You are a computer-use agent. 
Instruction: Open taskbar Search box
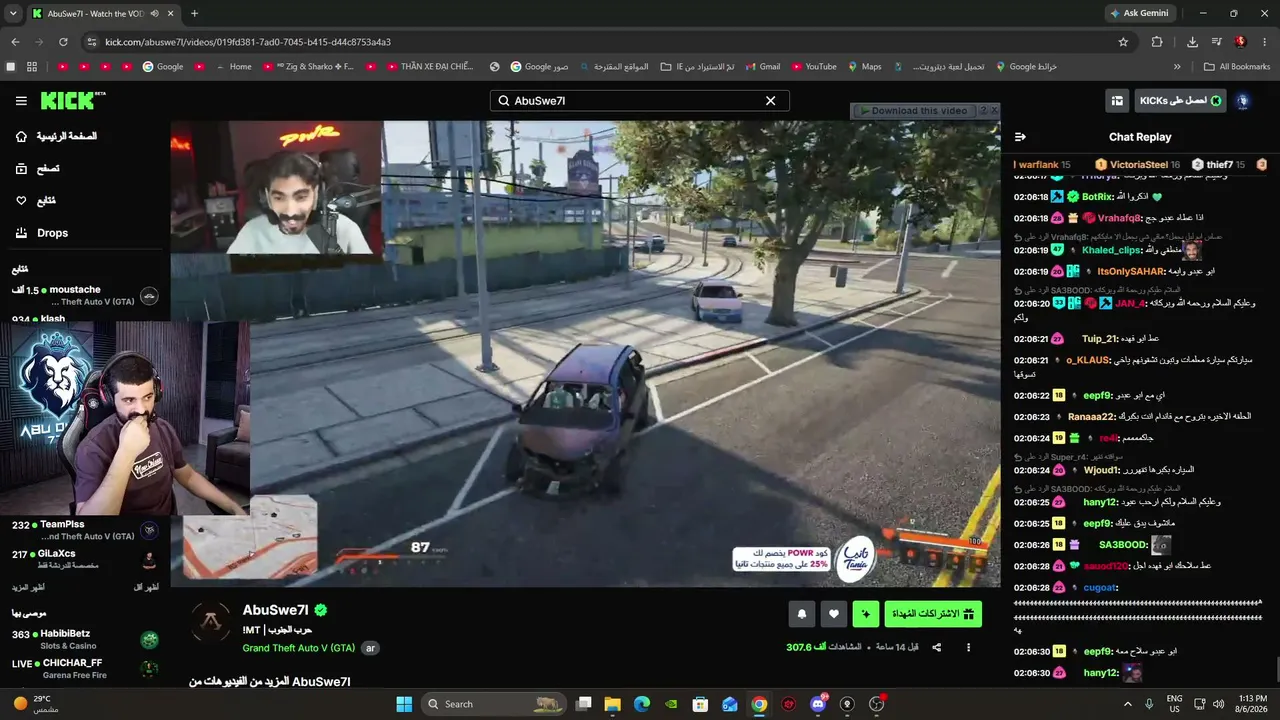tap(494, 704)
